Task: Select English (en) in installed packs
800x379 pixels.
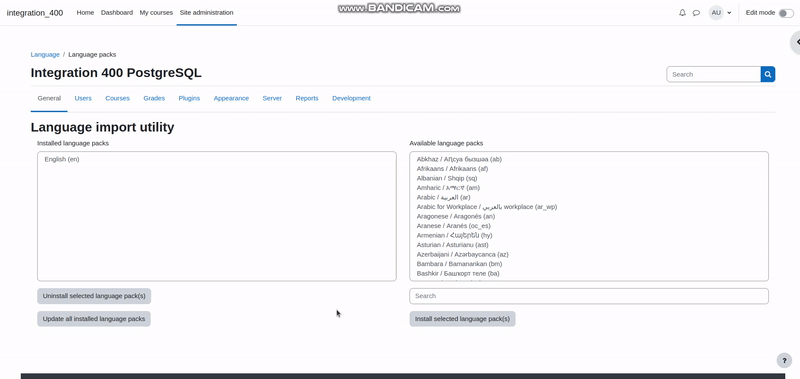Action: 216,159
